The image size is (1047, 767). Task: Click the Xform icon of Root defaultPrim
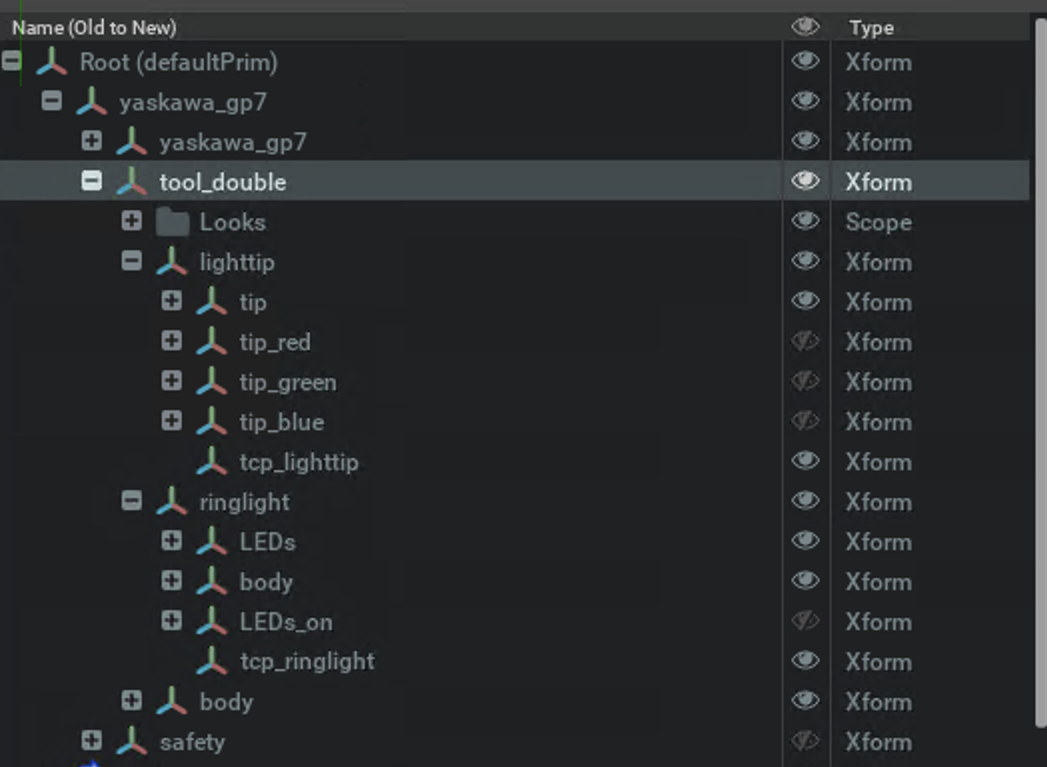[52, 62]
